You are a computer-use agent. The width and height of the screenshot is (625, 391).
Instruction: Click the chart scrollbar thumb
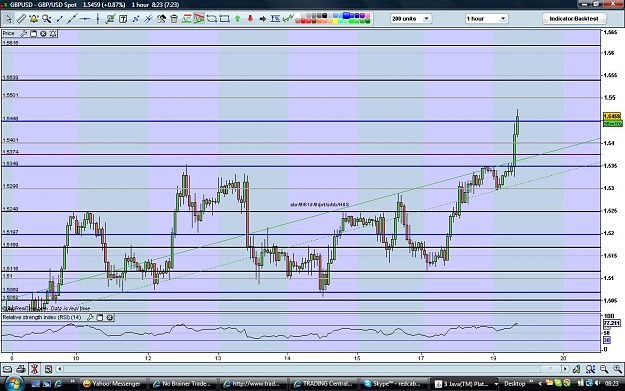click(550, 369)
